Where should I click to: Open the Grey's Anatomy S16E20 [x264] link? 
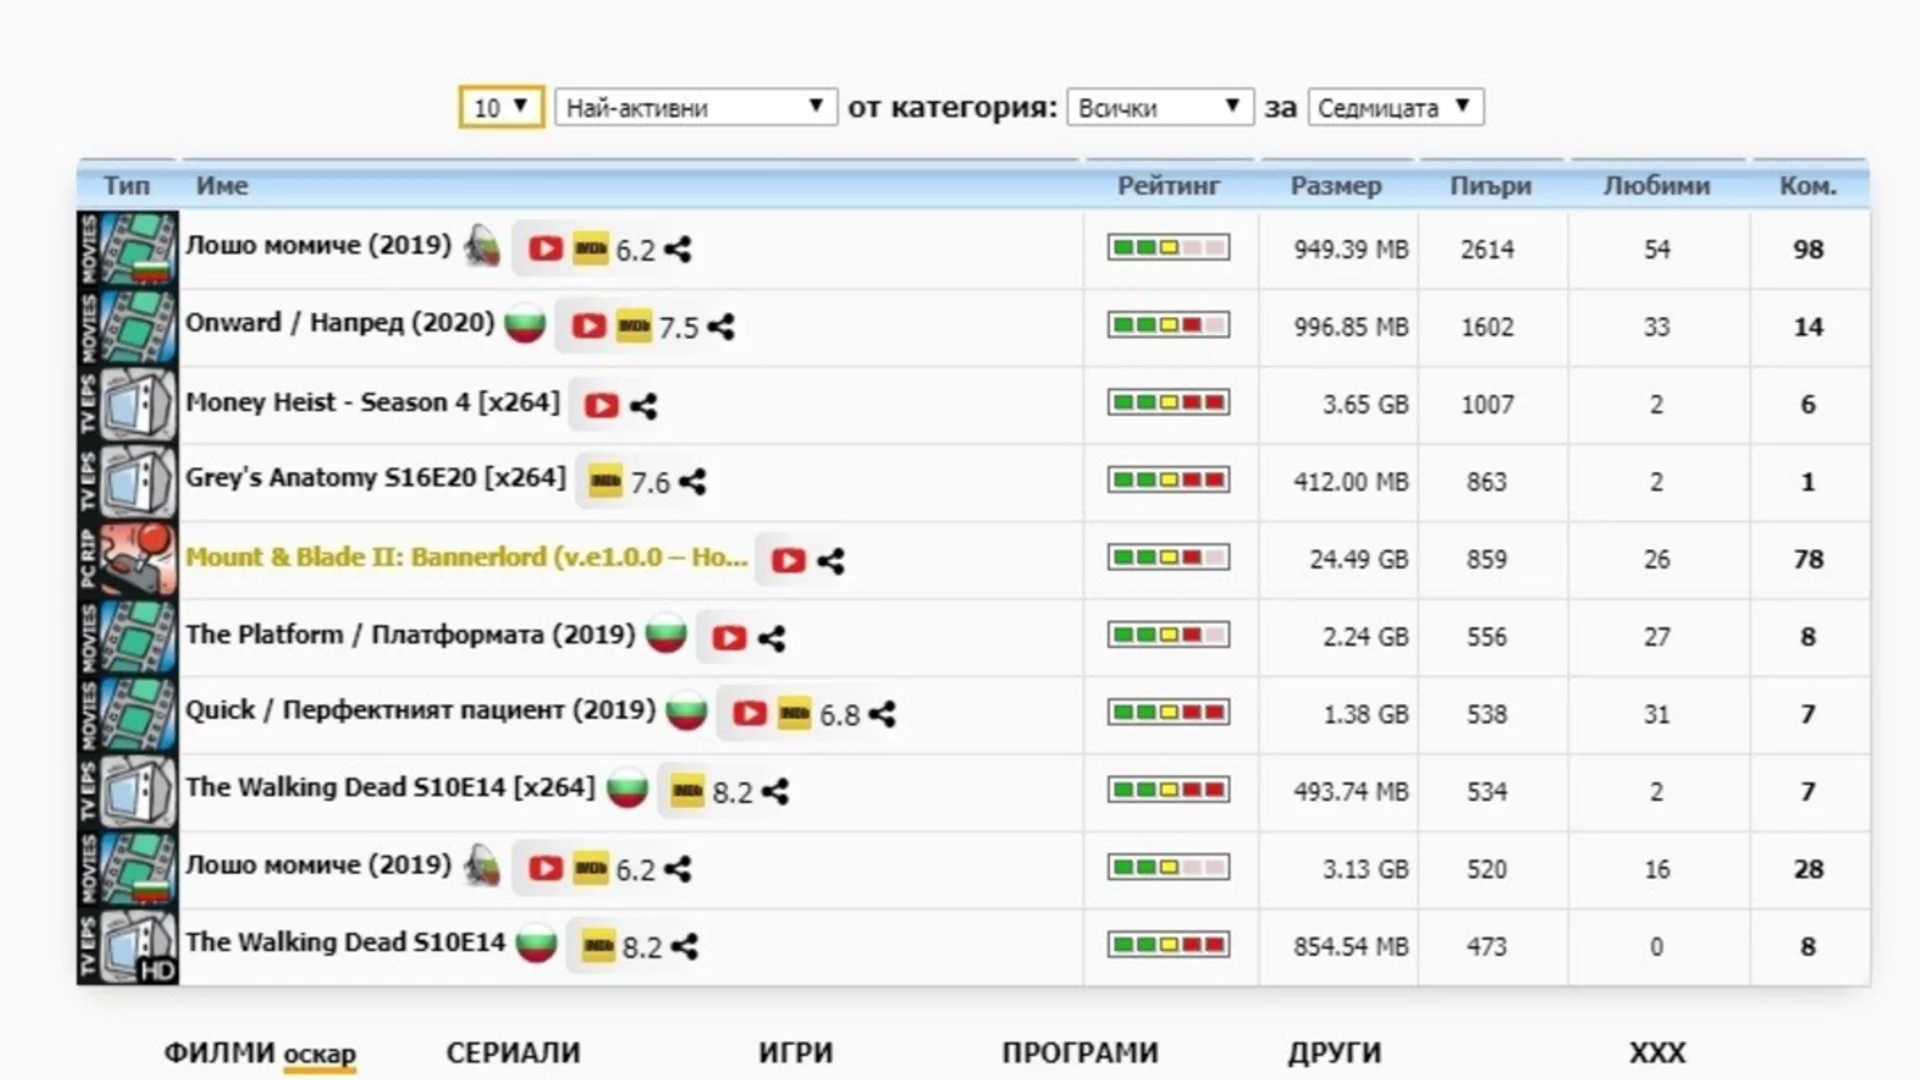click(x=376, y=478)
